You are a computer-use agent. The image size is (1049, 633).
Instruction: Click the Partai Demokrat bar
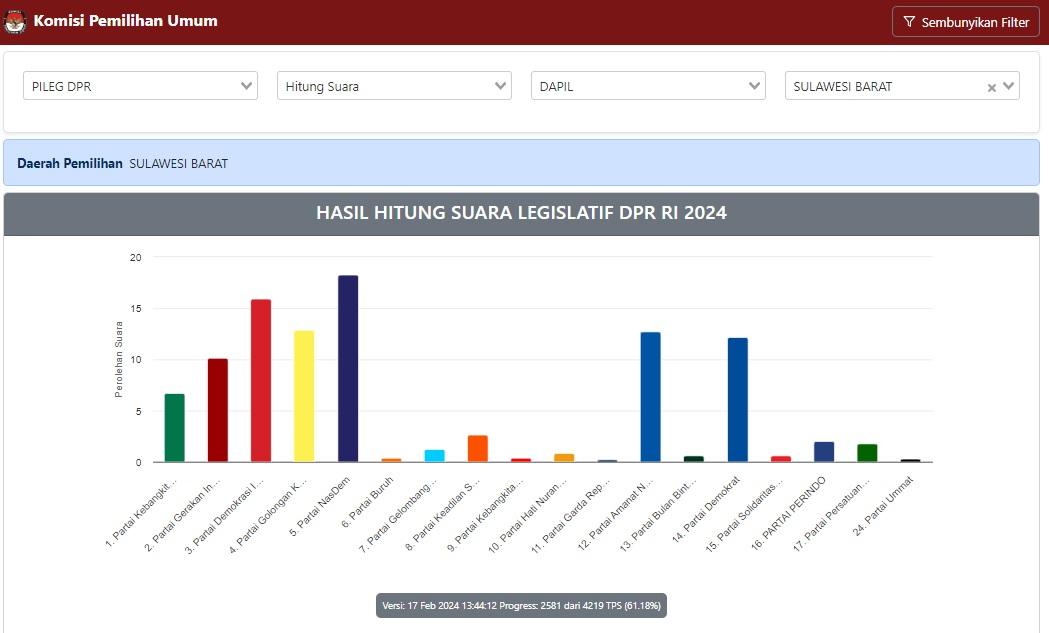(736, 400)
